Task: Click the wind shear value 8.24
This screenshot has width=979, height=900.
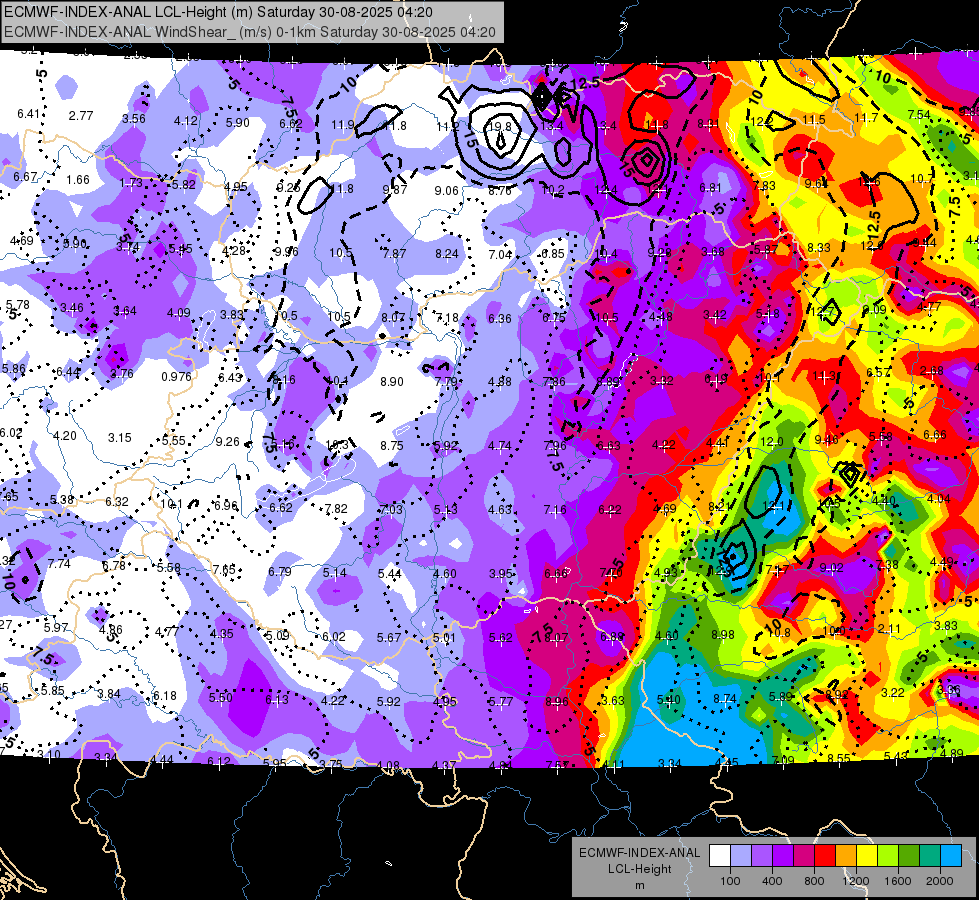Action: pyautogui.click(x=447, y=254)
